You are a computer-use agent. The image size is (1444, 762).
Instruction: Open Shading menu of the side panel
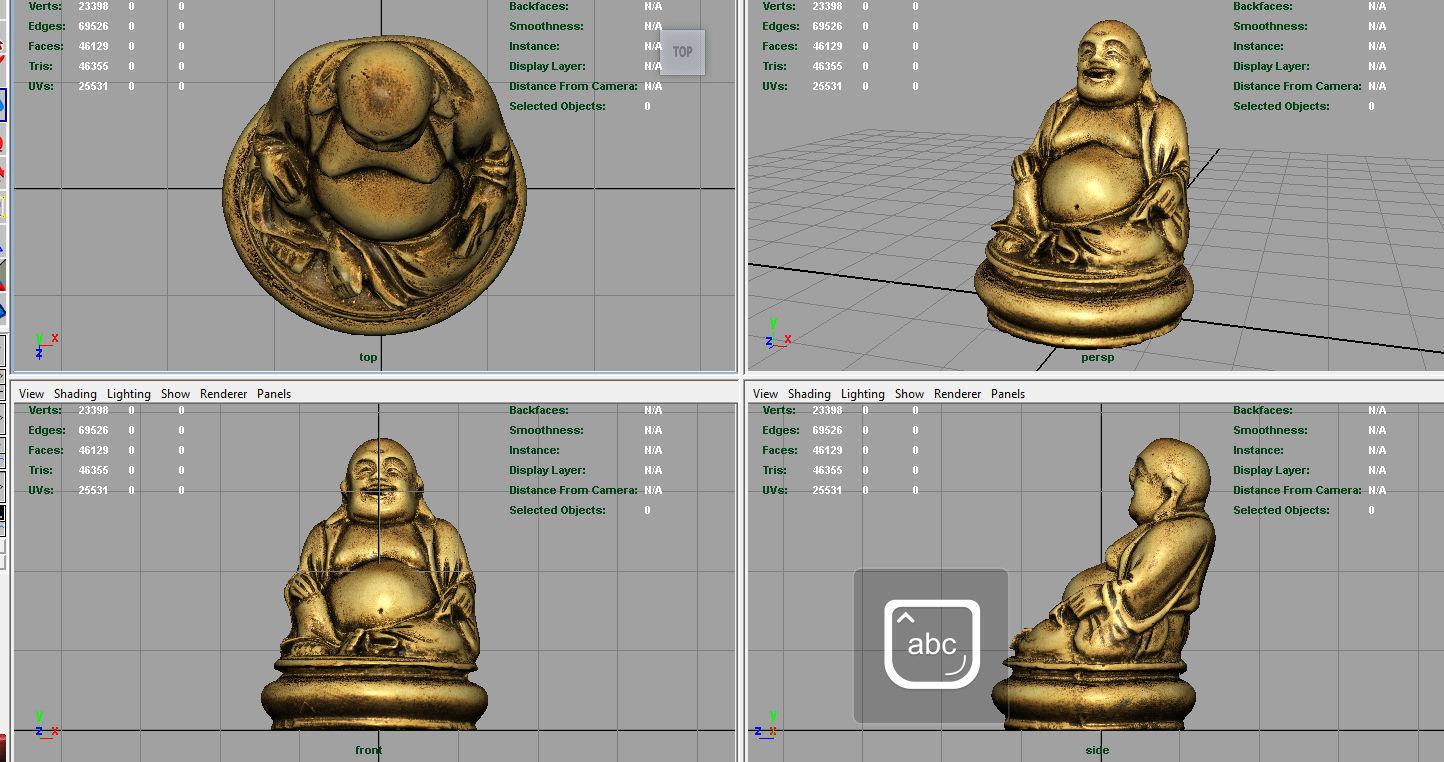point(809,394)
